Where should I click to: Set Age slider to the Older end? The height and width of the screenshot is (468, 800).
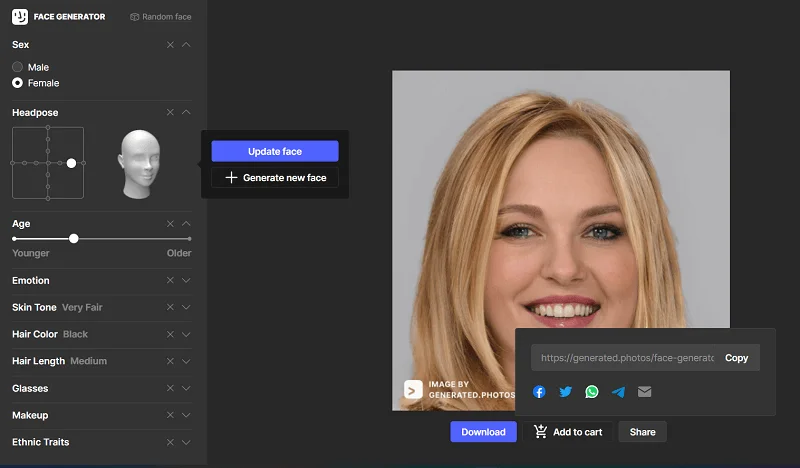[x=189, y=238]
